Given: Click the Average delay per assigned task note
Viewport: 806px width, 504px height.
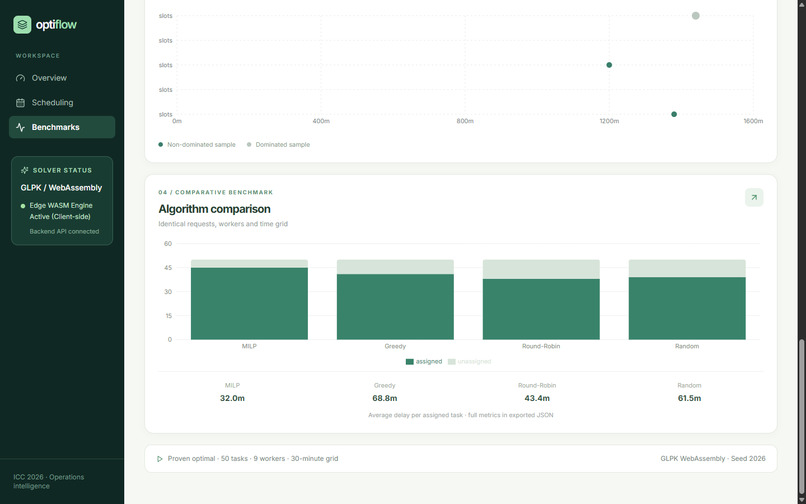Looking at the screenshot, I should coord(461,415).
